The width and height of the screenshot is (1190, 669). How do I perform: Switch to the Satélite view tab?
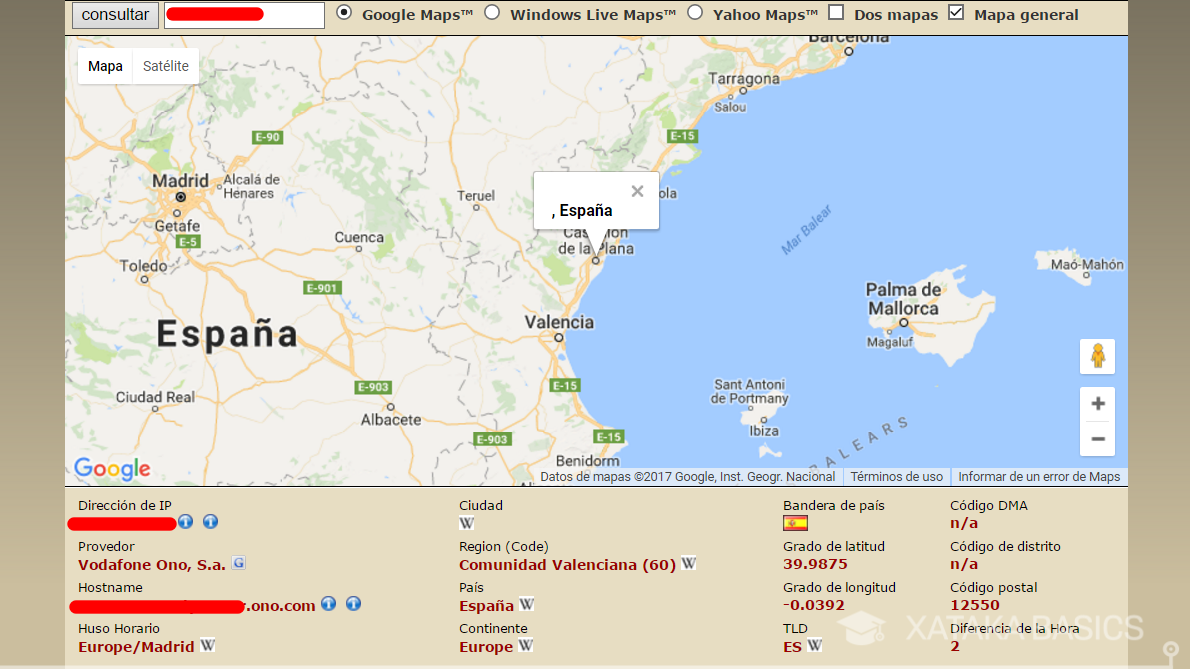coord(166,67)
